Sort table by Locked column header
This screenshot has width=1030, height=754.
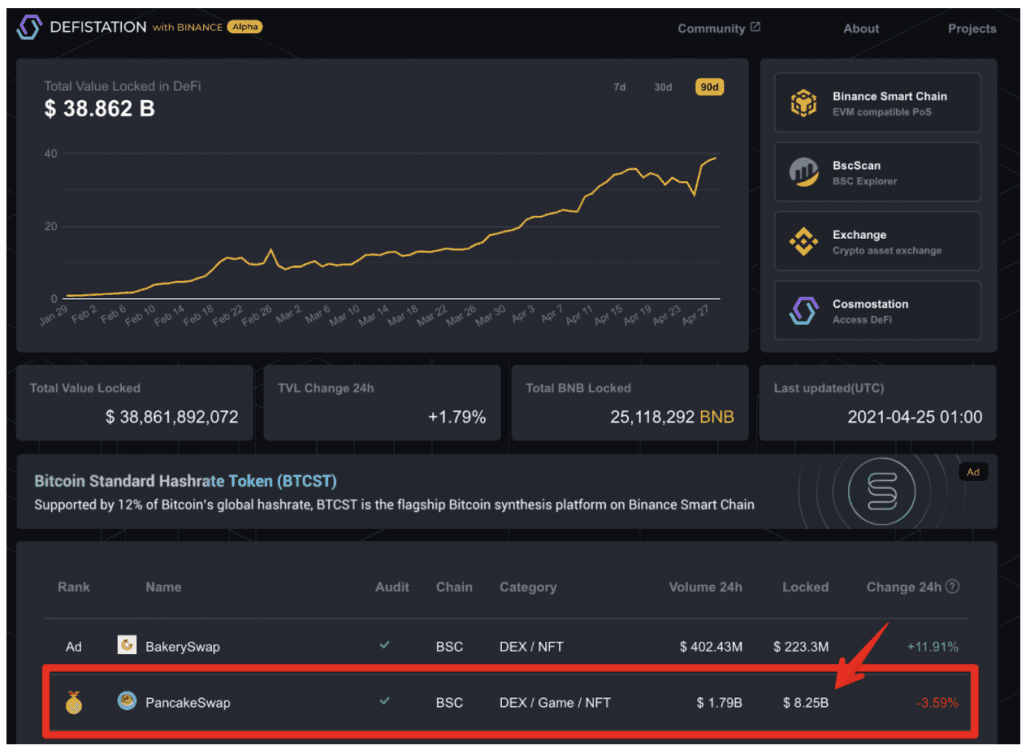[x=805, y=587]
